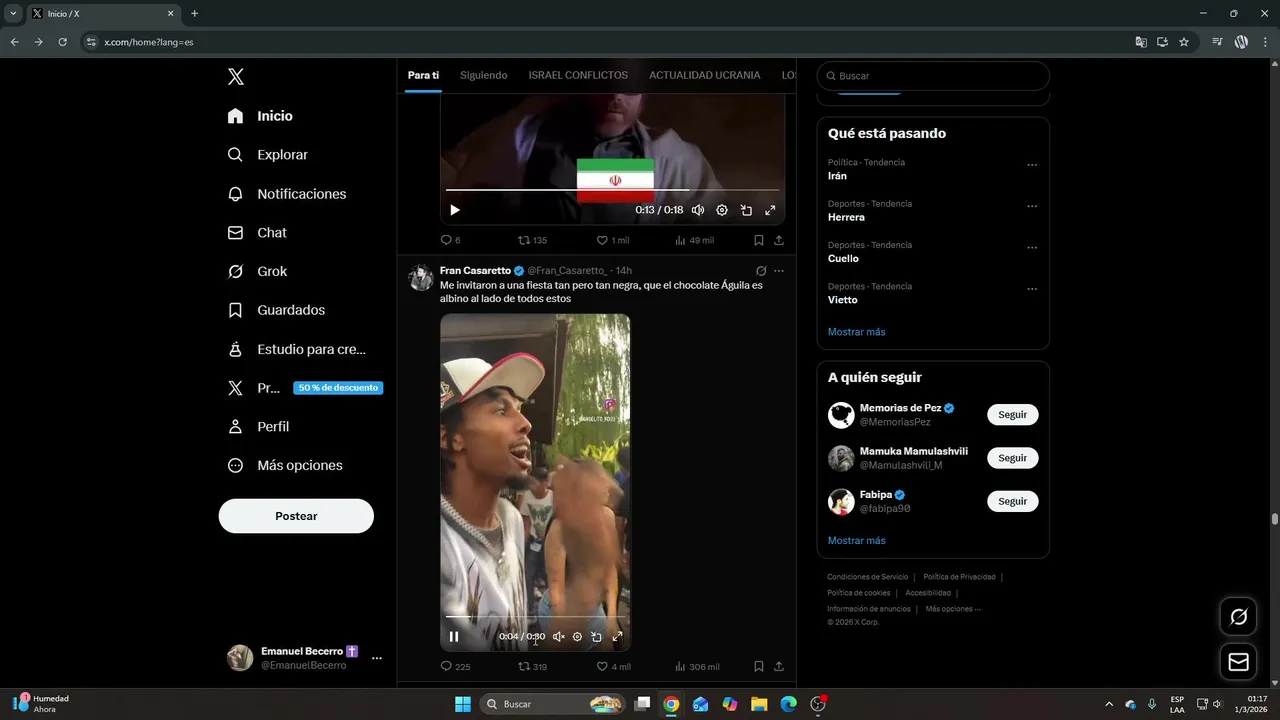Repost the top post with 135 reposts
Image resolution: width=1280 pixels, height=720 pixels.
(x=532, y=240)
